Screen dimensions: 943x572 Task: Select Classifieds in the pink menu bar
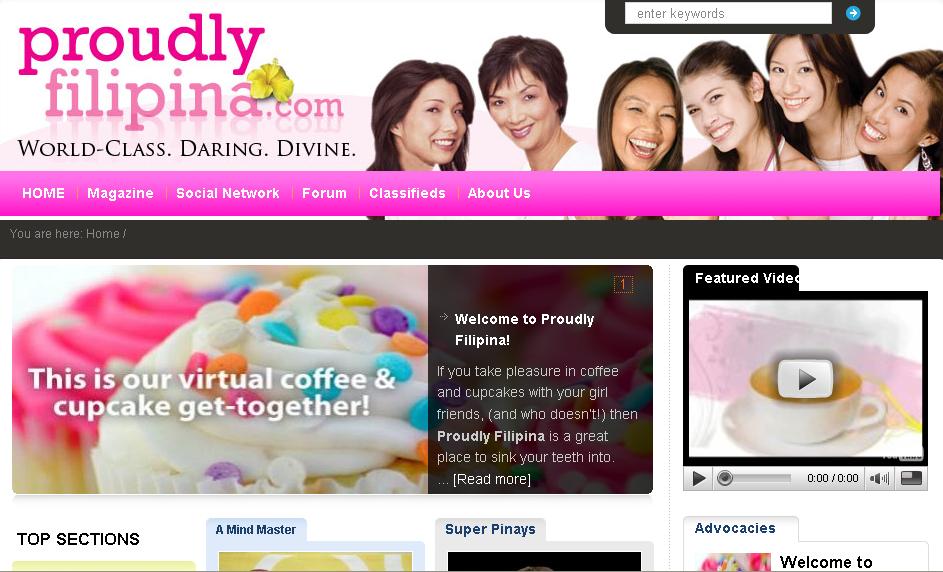tap(407, 193)
